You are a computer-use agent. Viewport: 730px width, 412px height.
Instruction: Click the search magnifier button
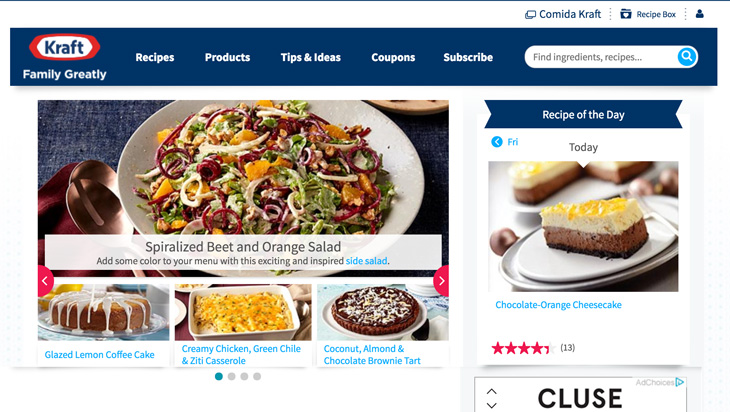click(686, 57)
